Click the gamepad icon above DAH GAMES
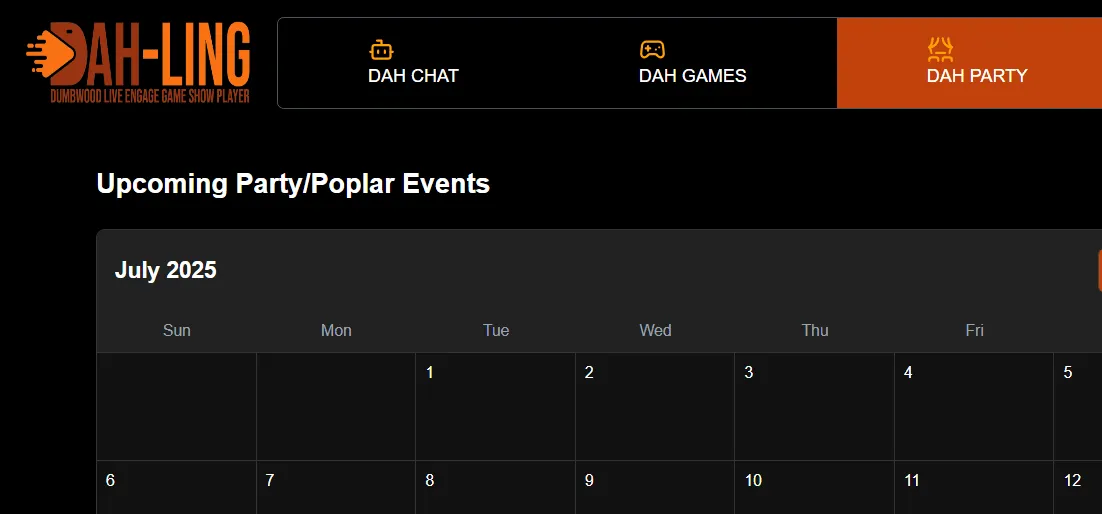This screenshot has width=1102, height=514. pos(652,49)
